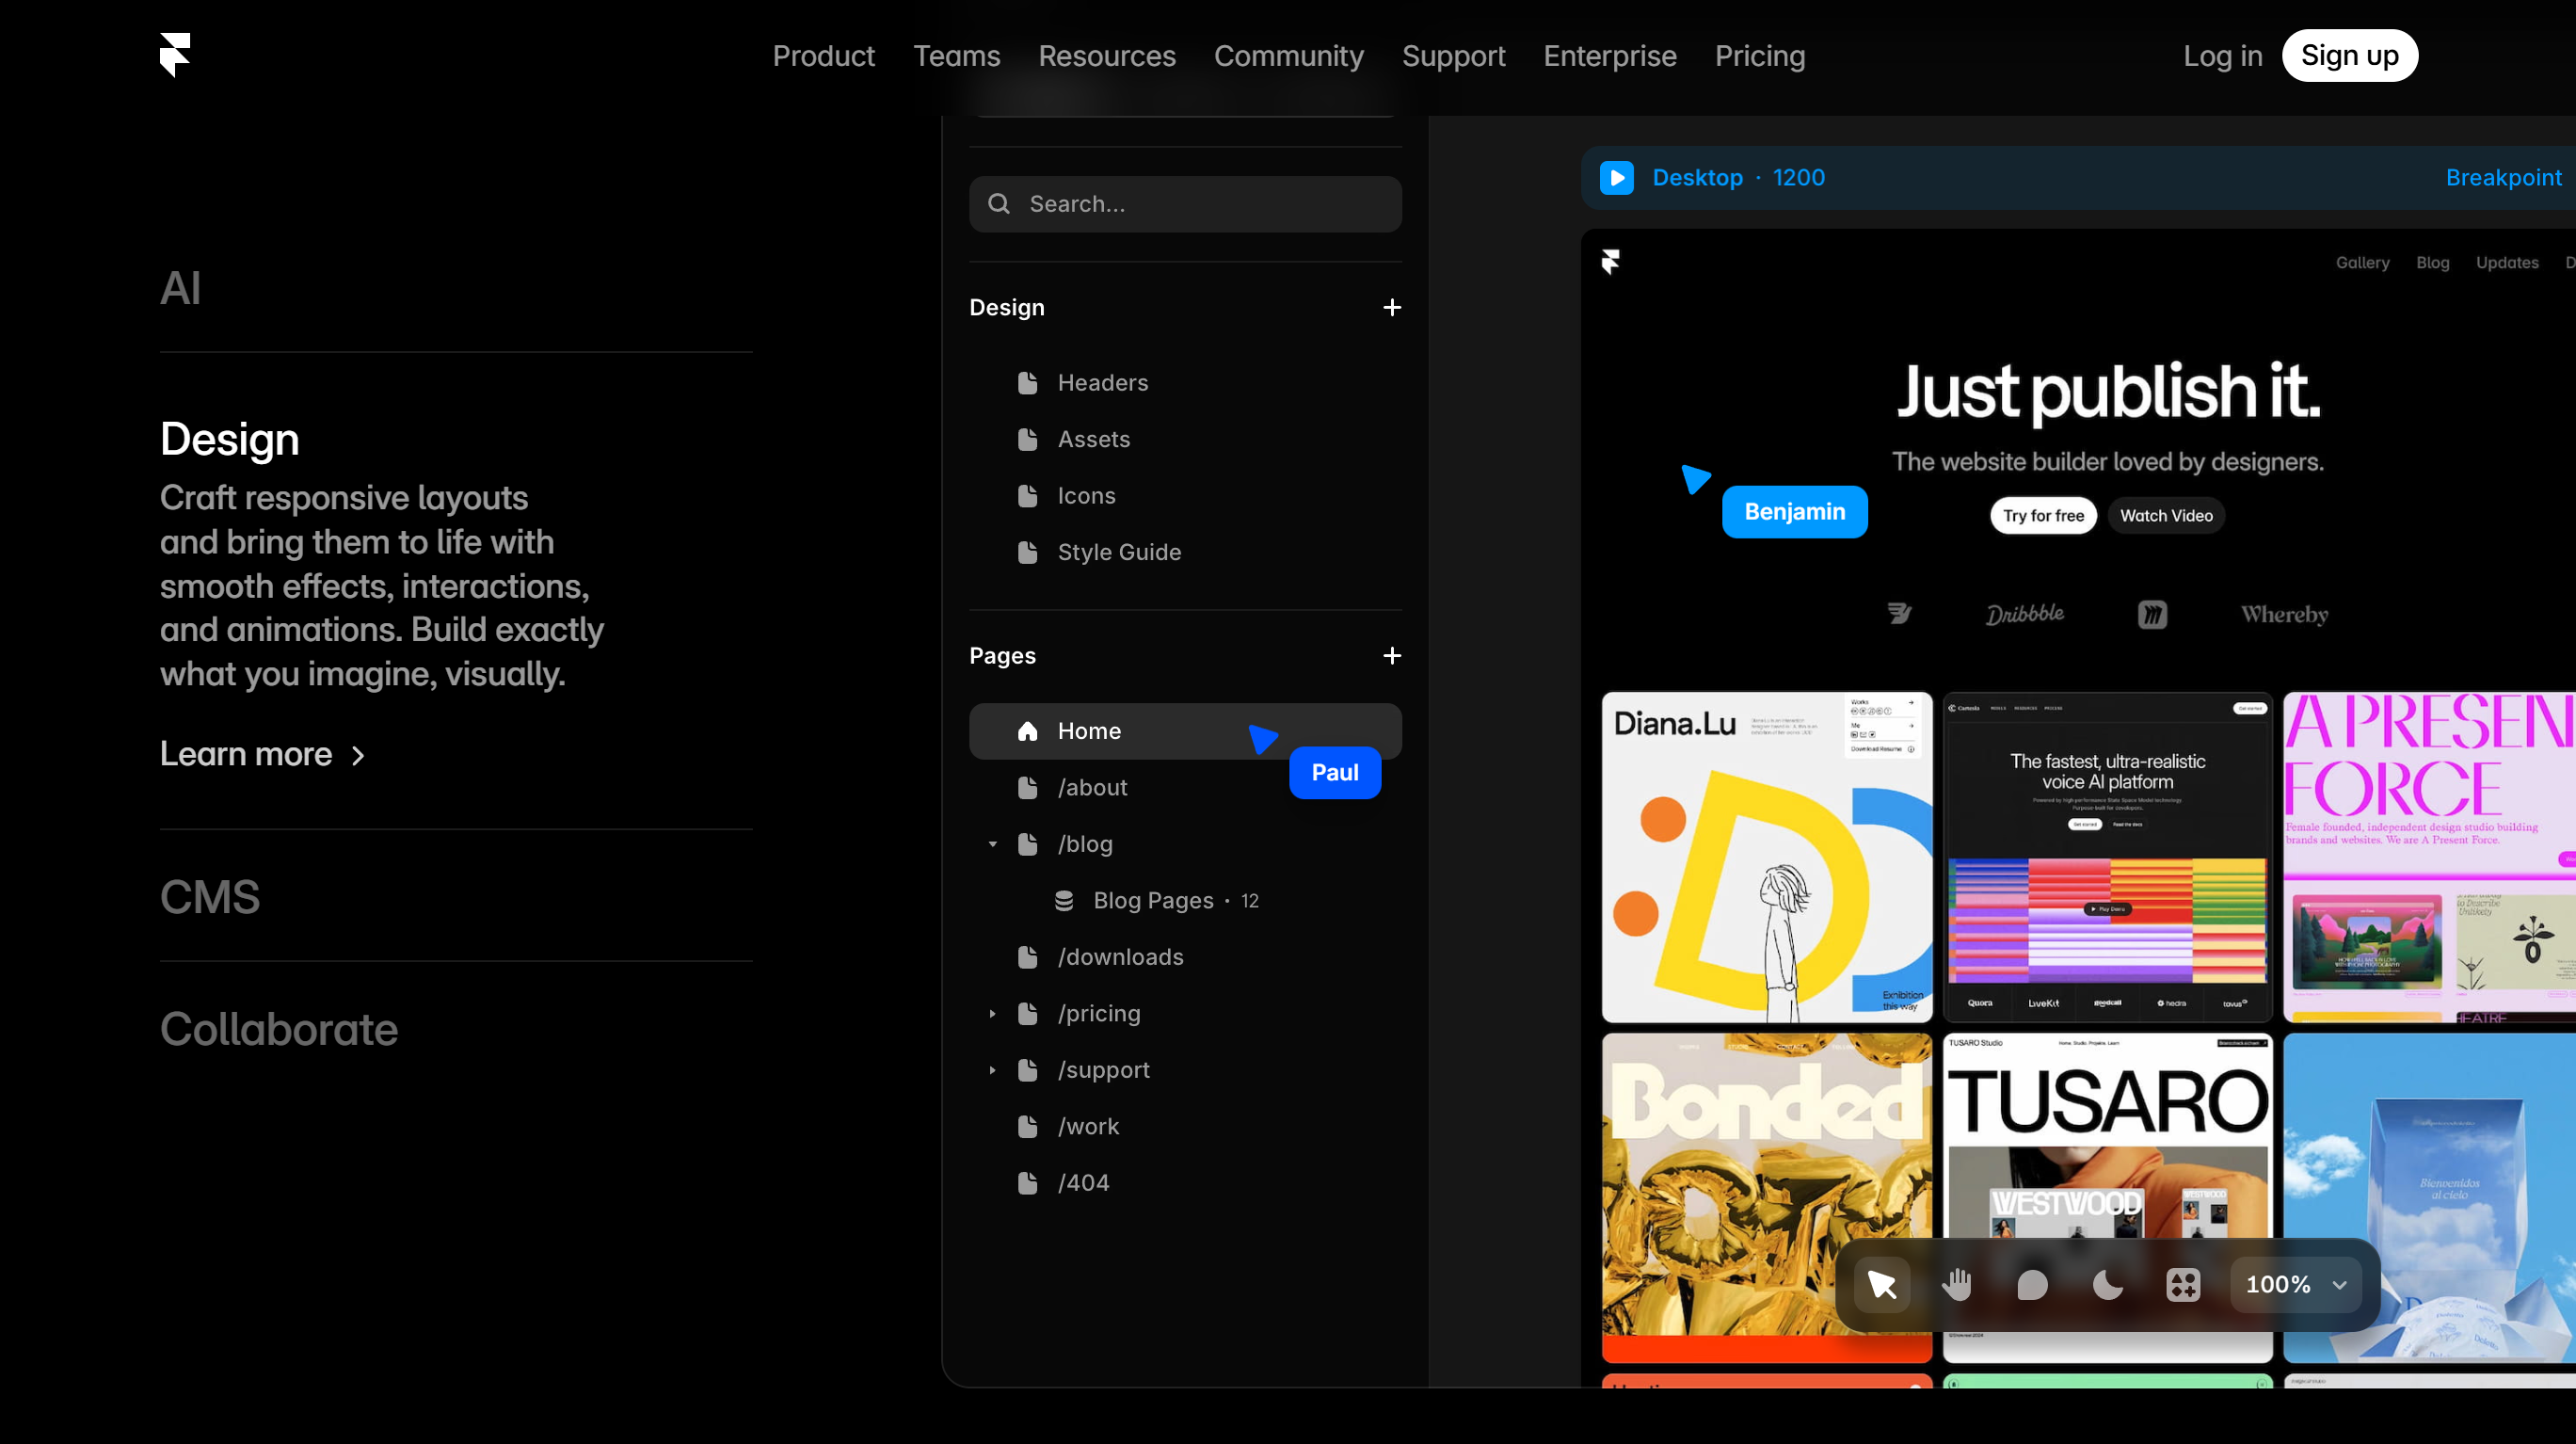This screenshot has width=2576, height=1444.
Task: Select the CMS feature tab
Action: [x=210, y=897]
